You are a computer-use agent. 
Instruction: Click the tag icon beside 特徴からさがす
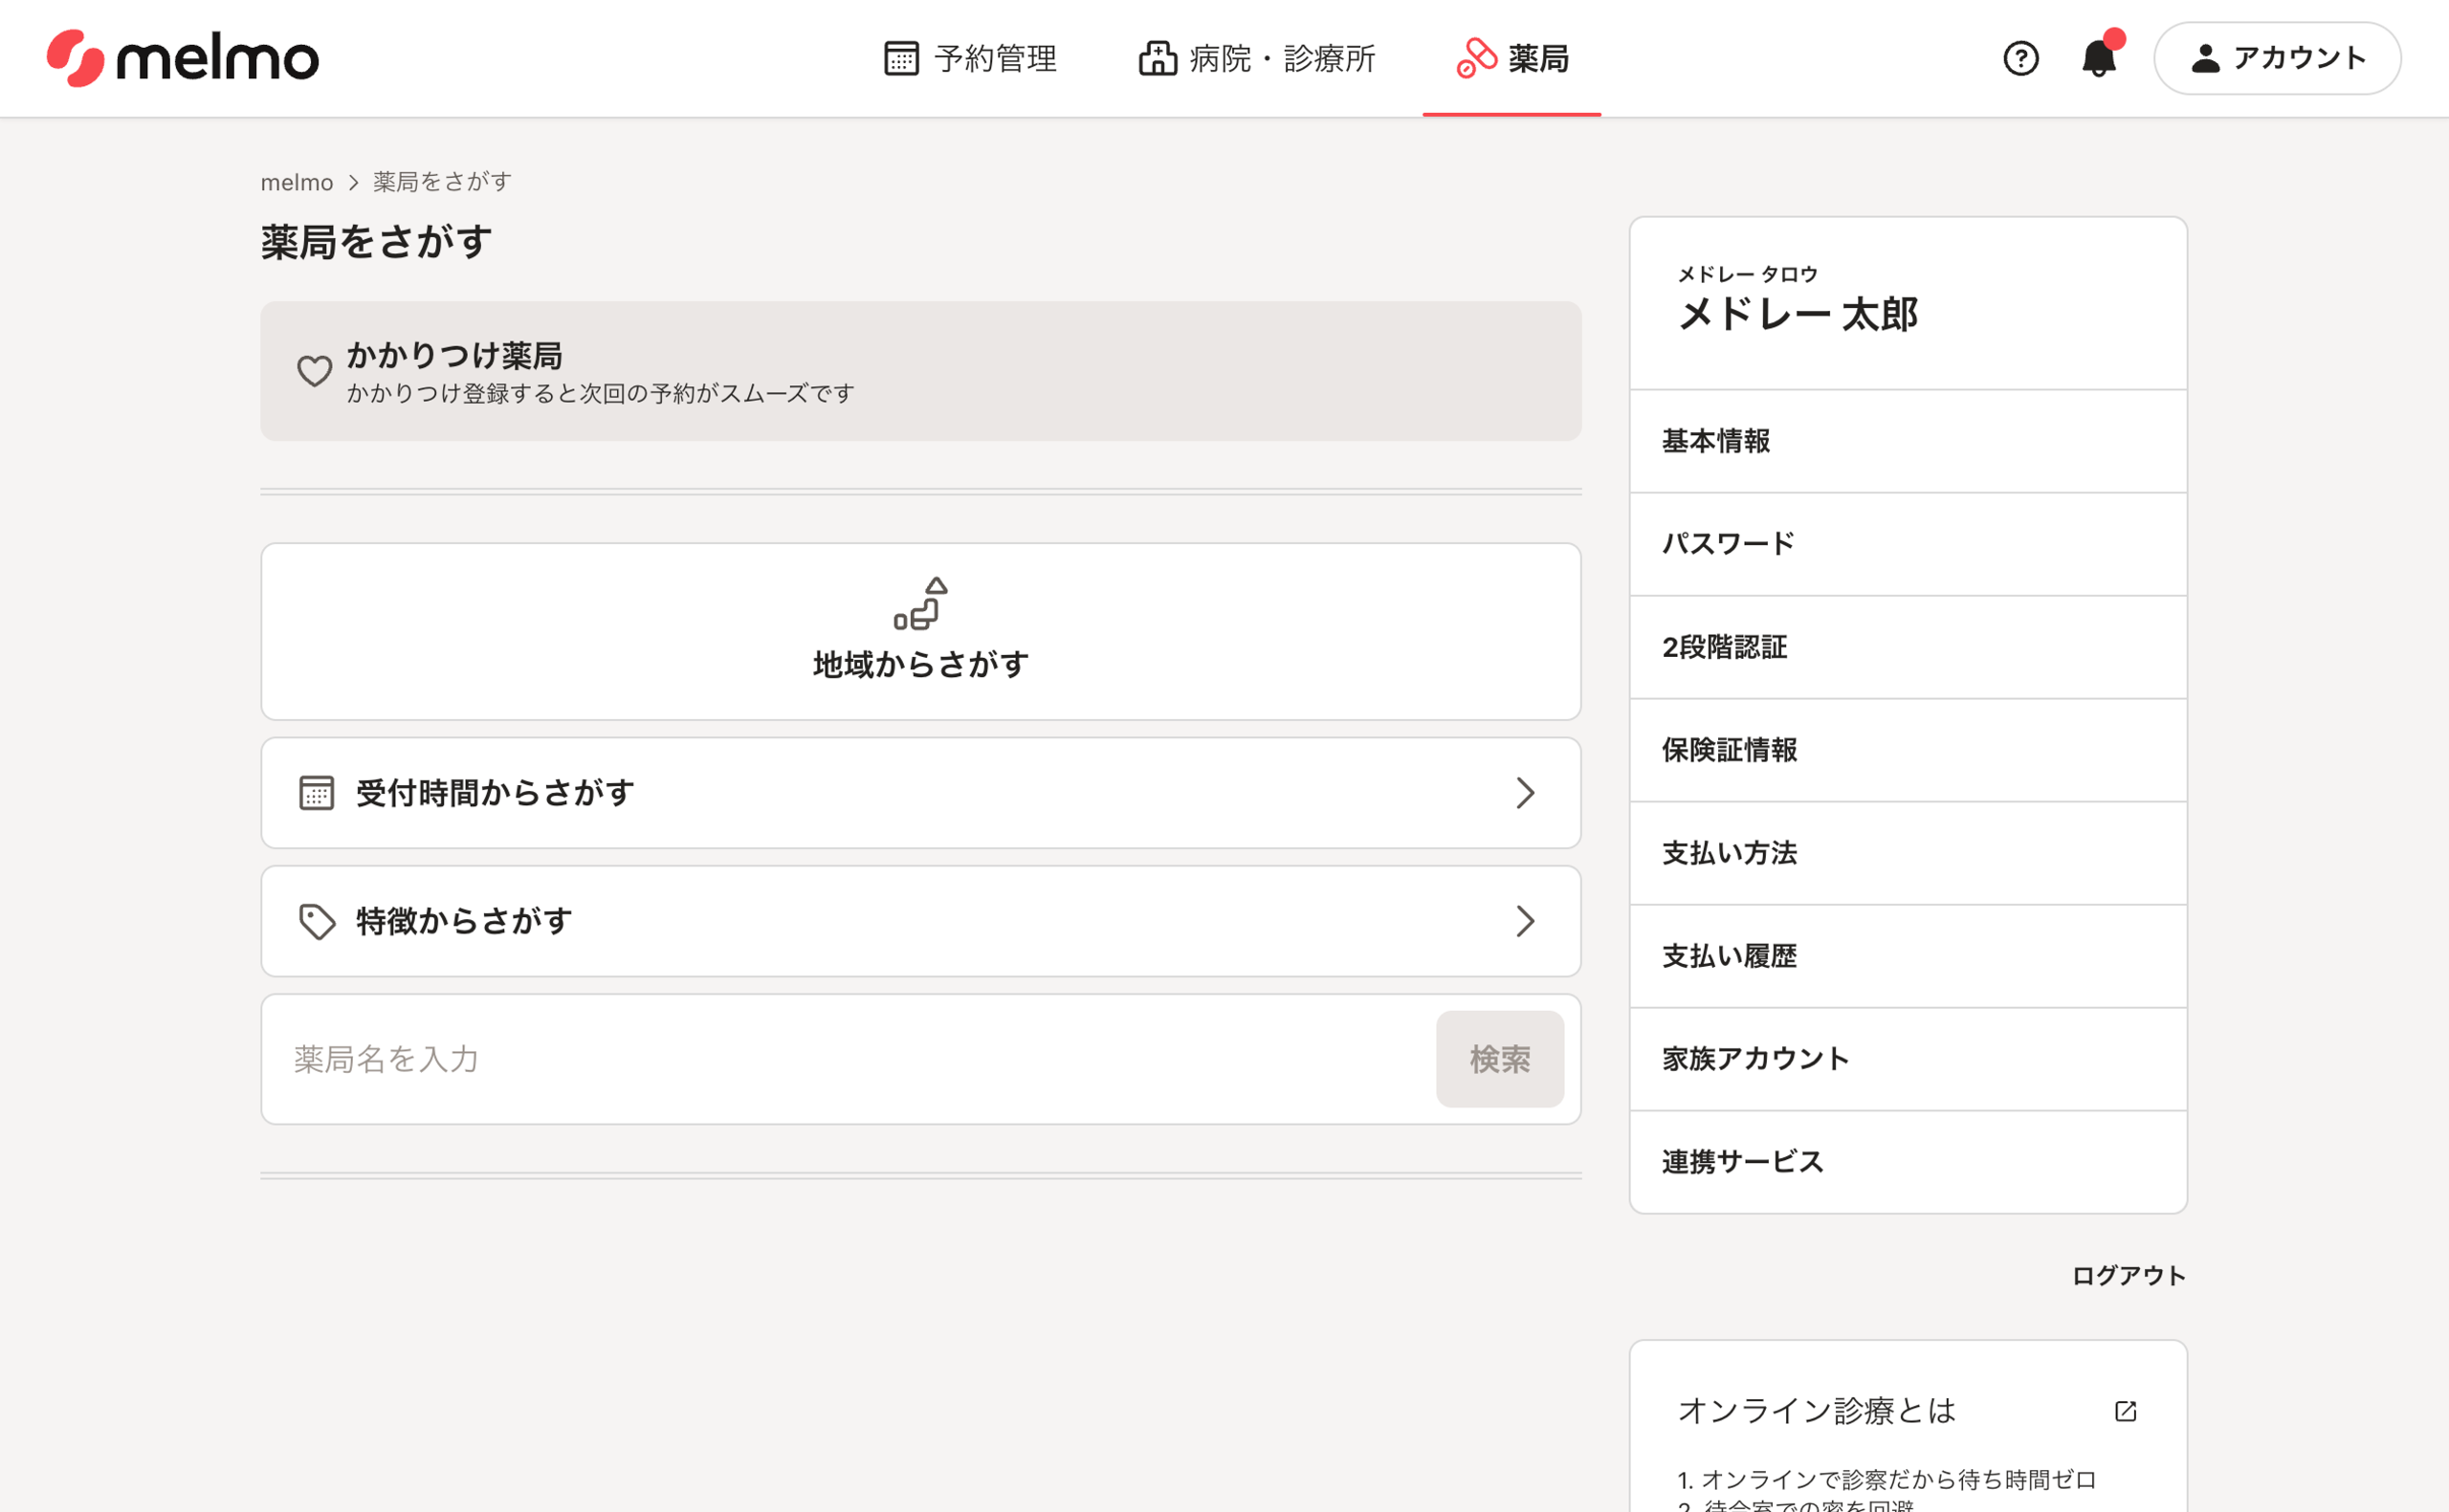click(317, 921)
